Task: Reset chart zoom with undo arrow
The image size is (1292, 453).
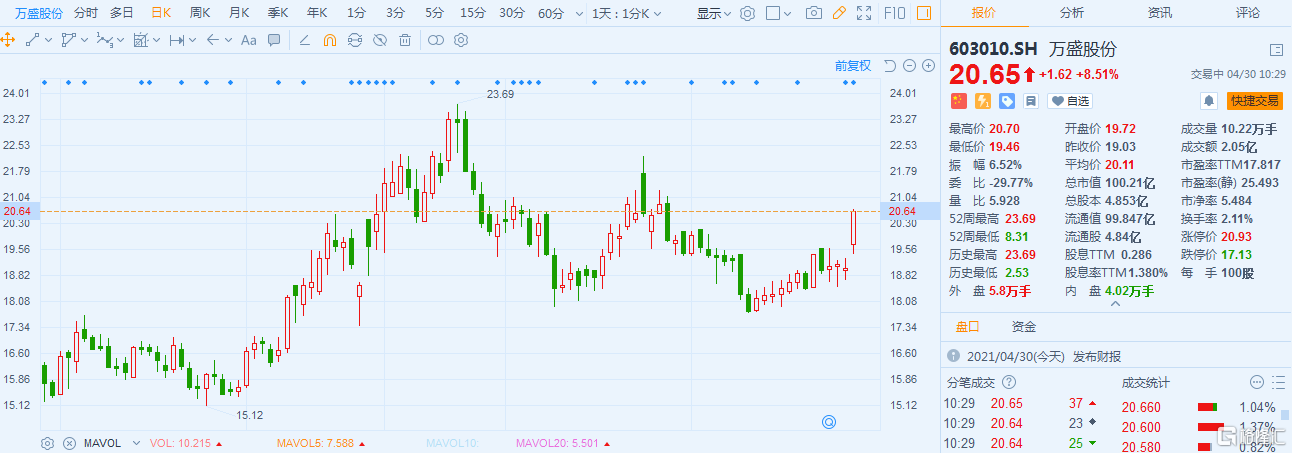Action: coord(889,66)
